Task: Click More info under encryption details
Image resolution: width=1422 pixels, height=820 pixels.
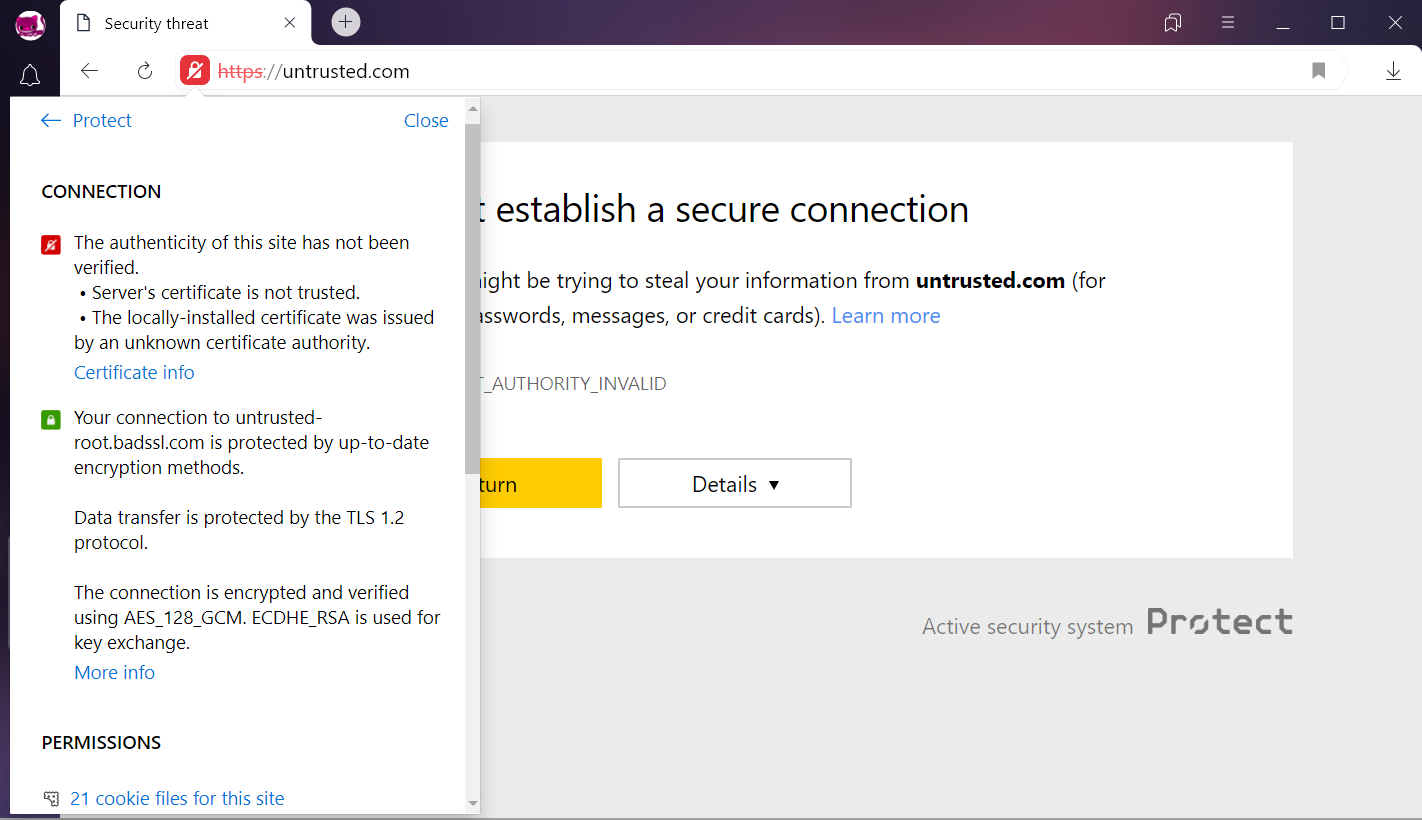Action: 114,672
